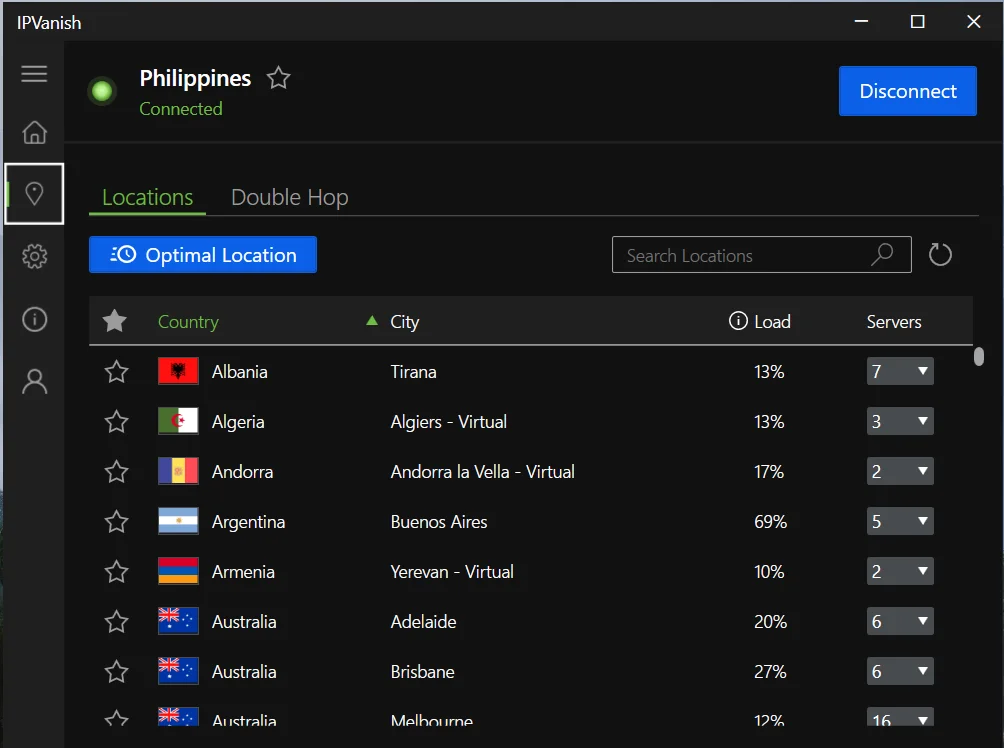The height and width of the screenshot is (748, 1004).
Task: Favorite Australia Adelaide with its star
Action: pyautogui.click(x=117, y=621)
